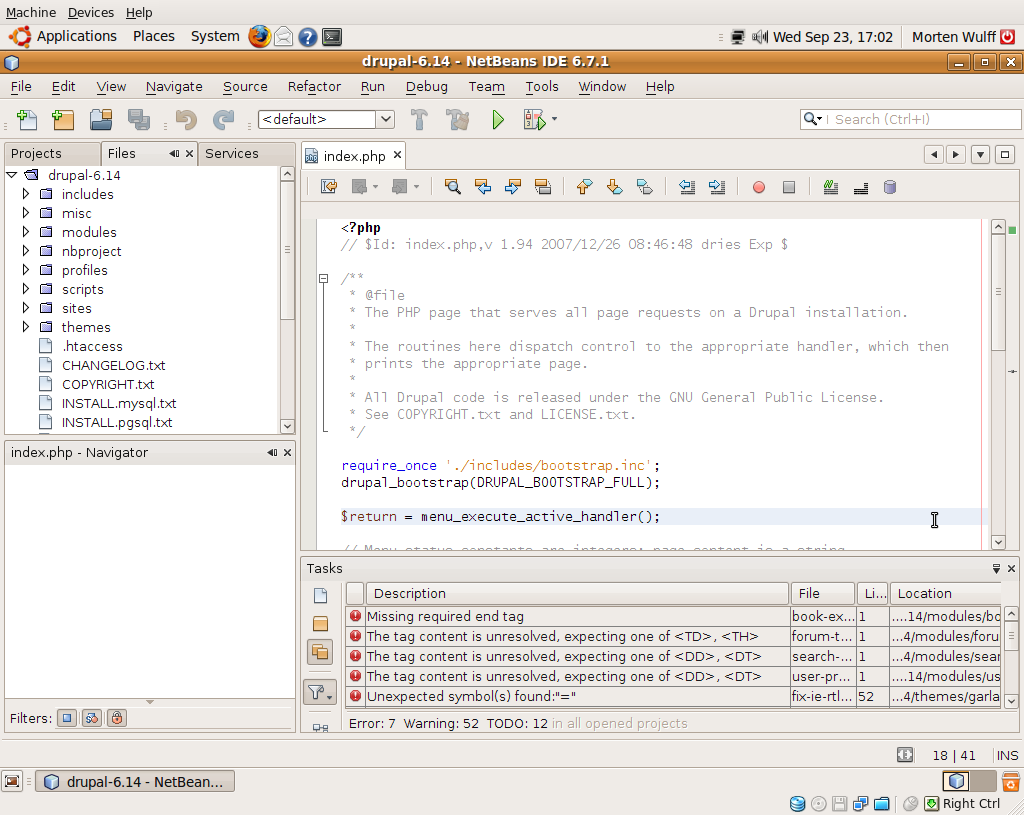Click the Location column header
This screenshot has width=1024, height=815.
point(945,594)
